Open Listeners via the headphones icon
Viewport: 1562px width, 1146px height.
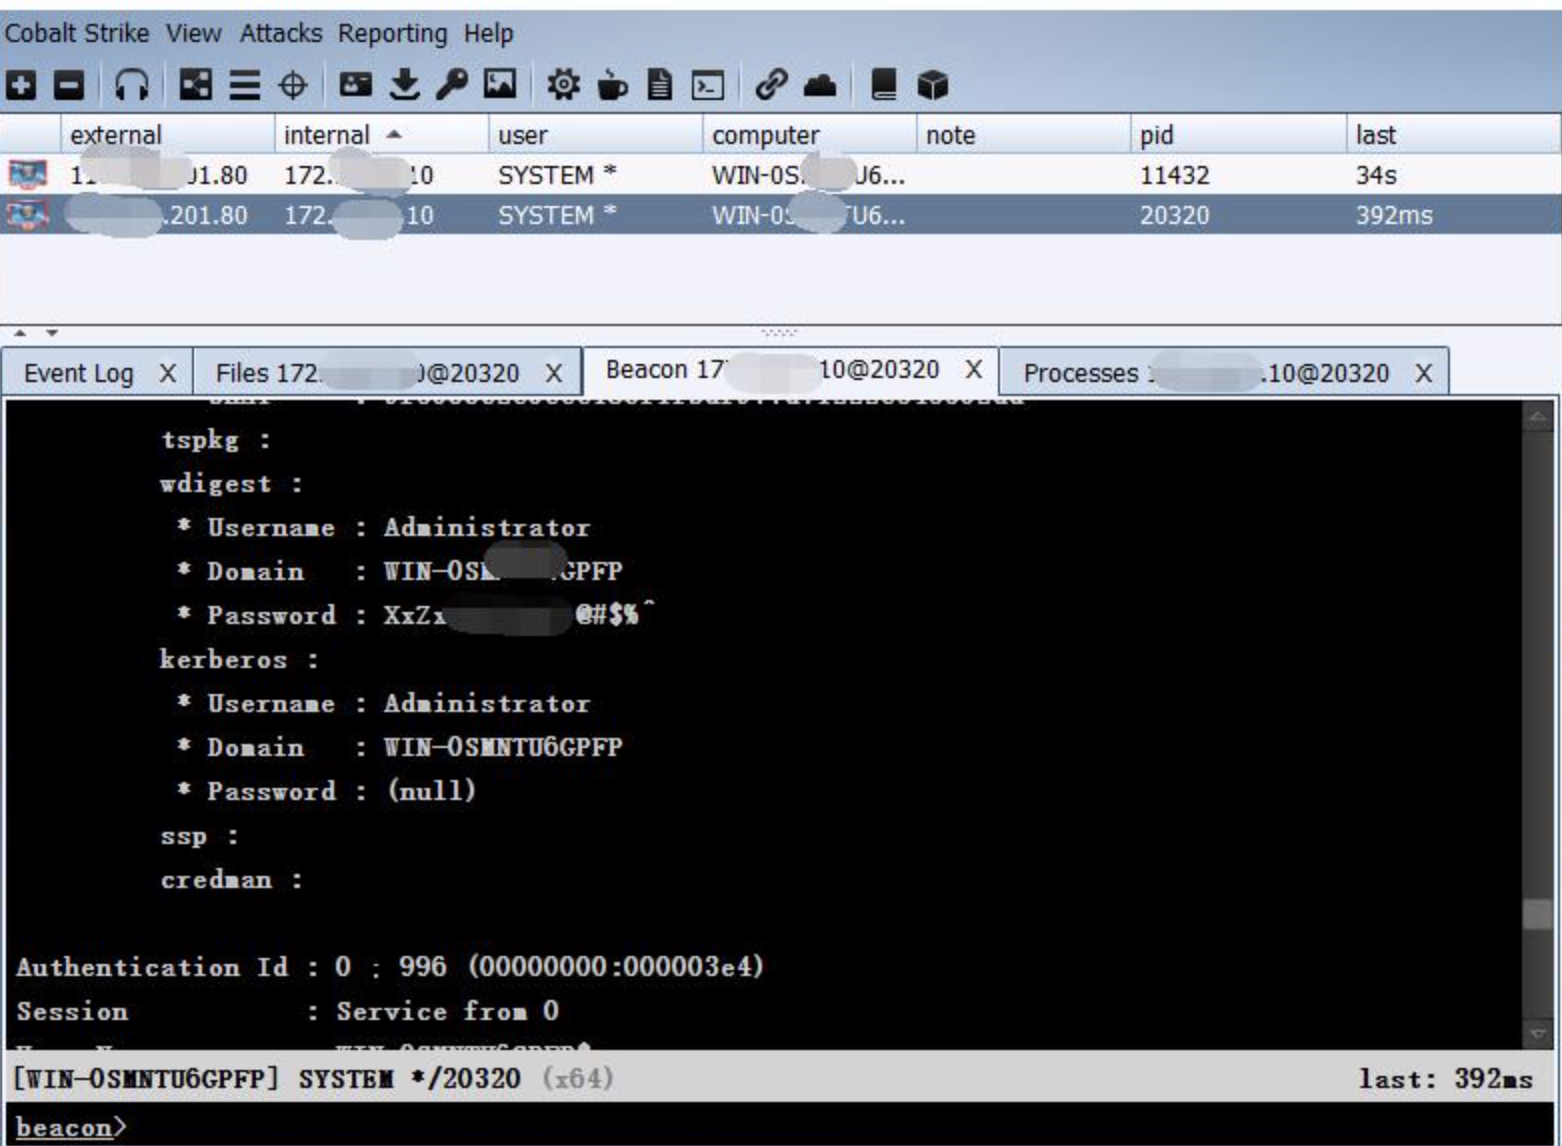pyautogui.click(x=131, y=85)
